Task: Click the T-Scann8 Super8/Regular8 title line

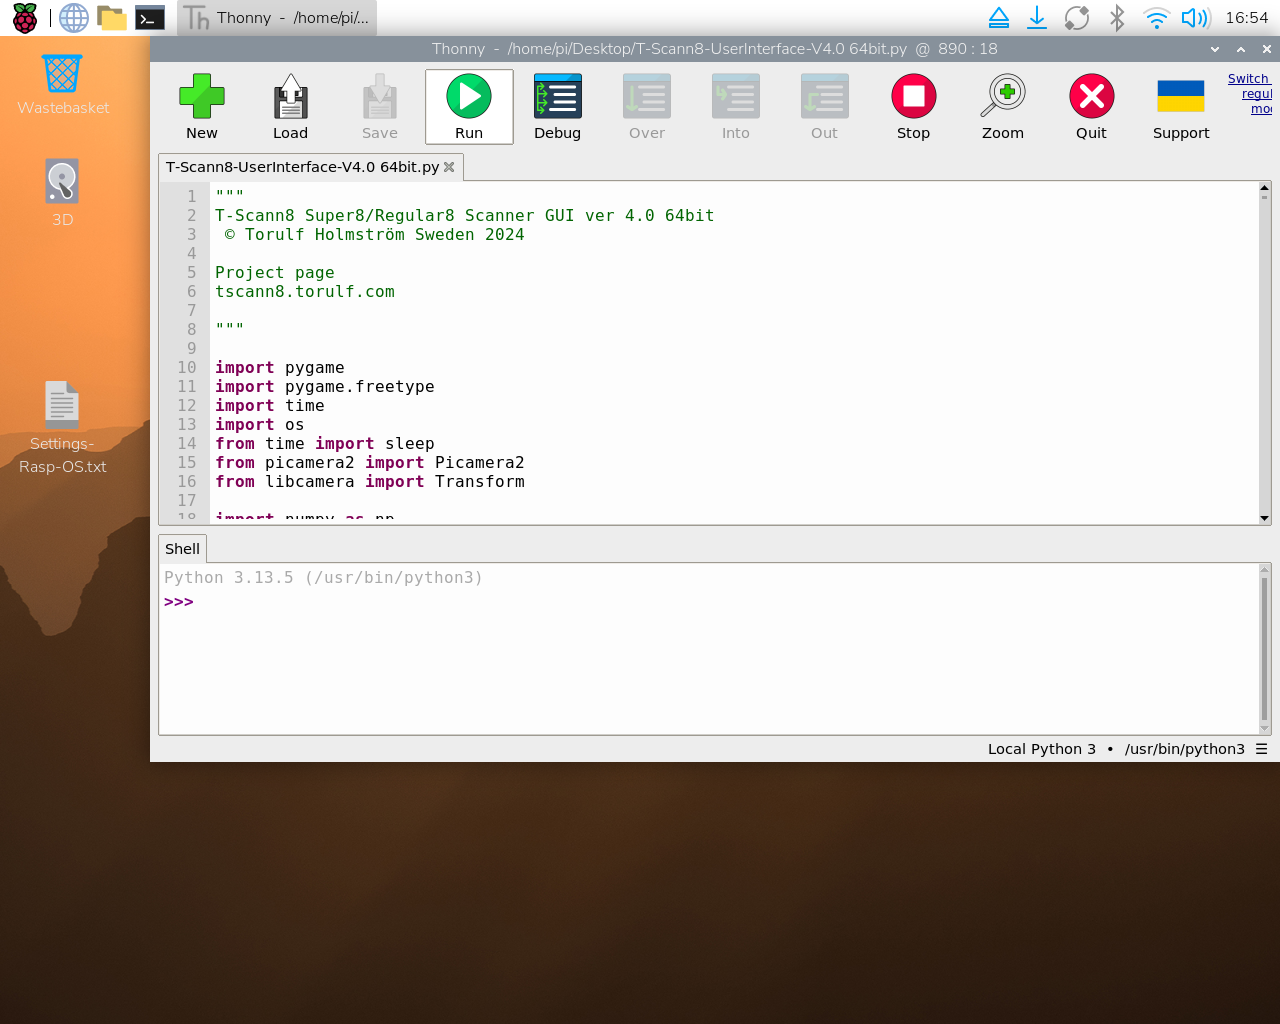Action: tap(465, 216)
